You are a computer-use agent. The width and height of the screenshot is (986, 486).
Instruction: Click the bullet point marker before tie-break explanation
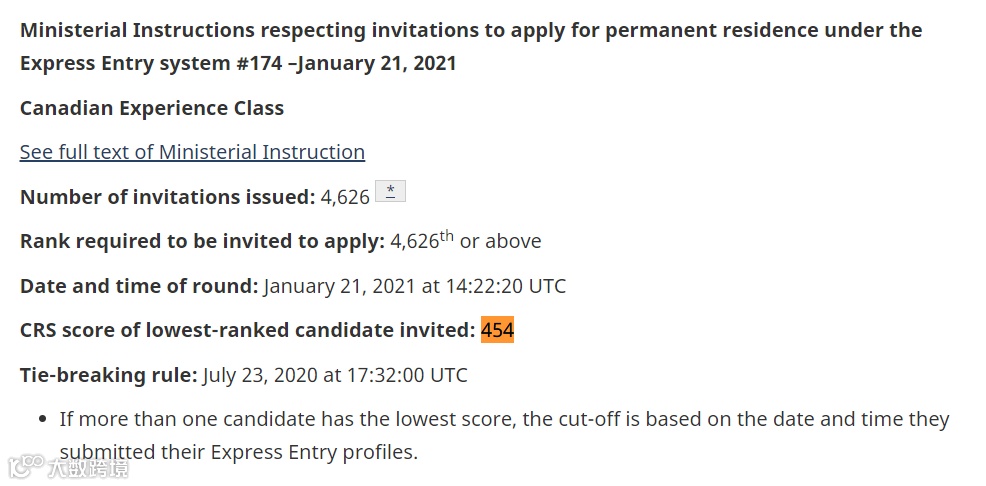(43, 419)
